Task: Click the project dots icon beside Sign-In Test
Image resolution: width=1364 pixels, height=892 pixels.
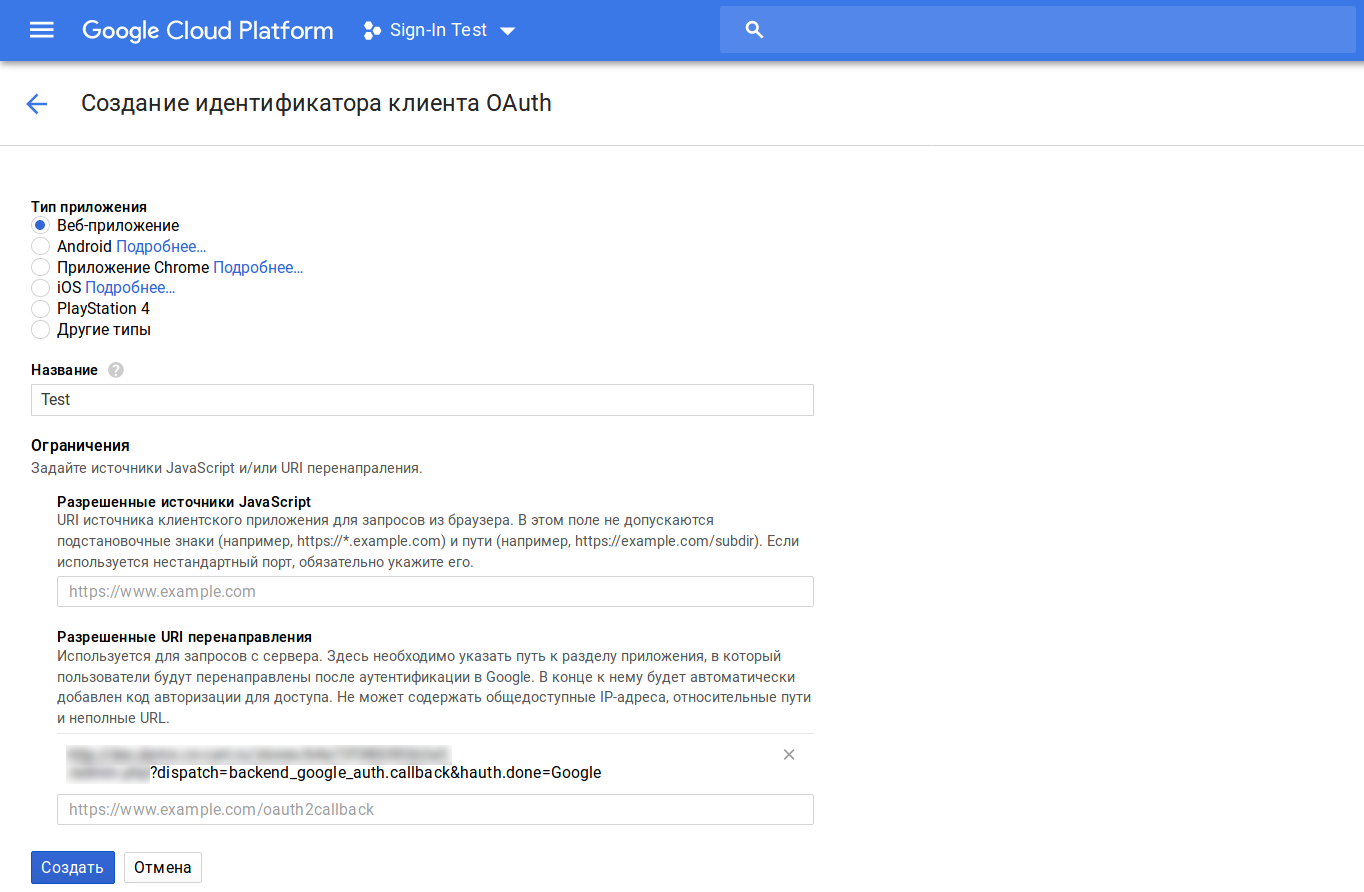Action: coord(372,30)
